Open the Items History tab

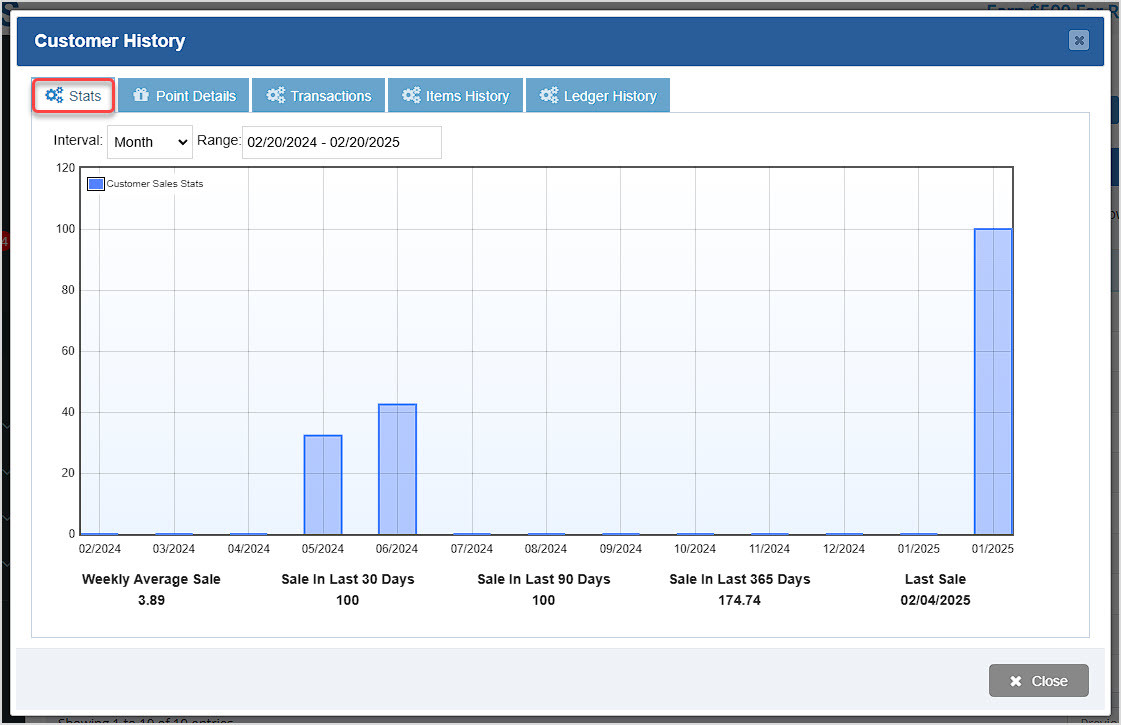[x=455, y=95]
